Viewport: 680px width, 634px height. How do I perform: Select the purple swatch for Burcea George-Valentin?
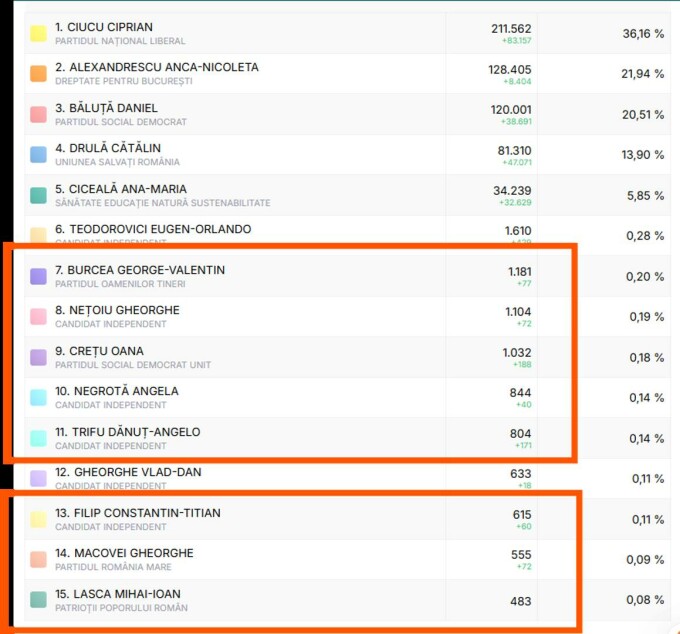[x=38, y=276]
